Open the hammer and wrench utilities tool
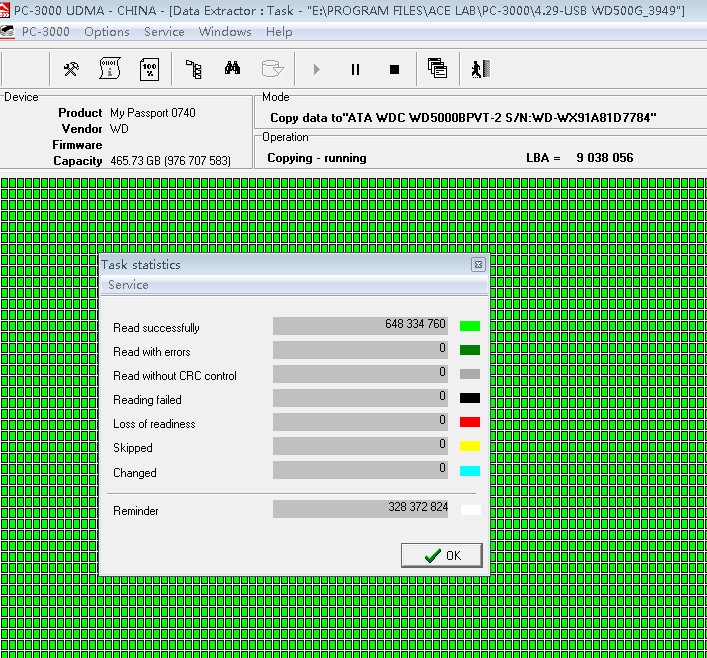The height and width of the screenshot is (658, 707). pyautogui.click(x=71, y=69)
